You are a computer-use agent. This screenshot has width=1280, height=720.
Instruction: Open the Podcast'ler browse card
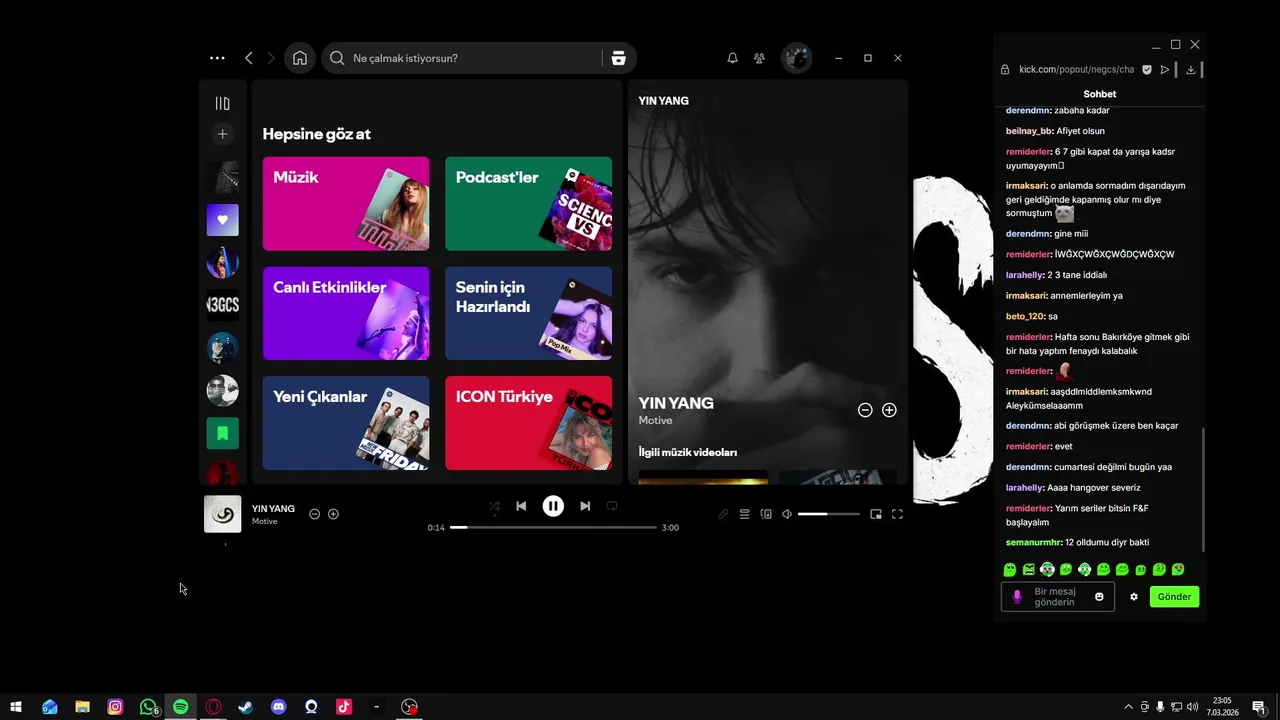528,203
